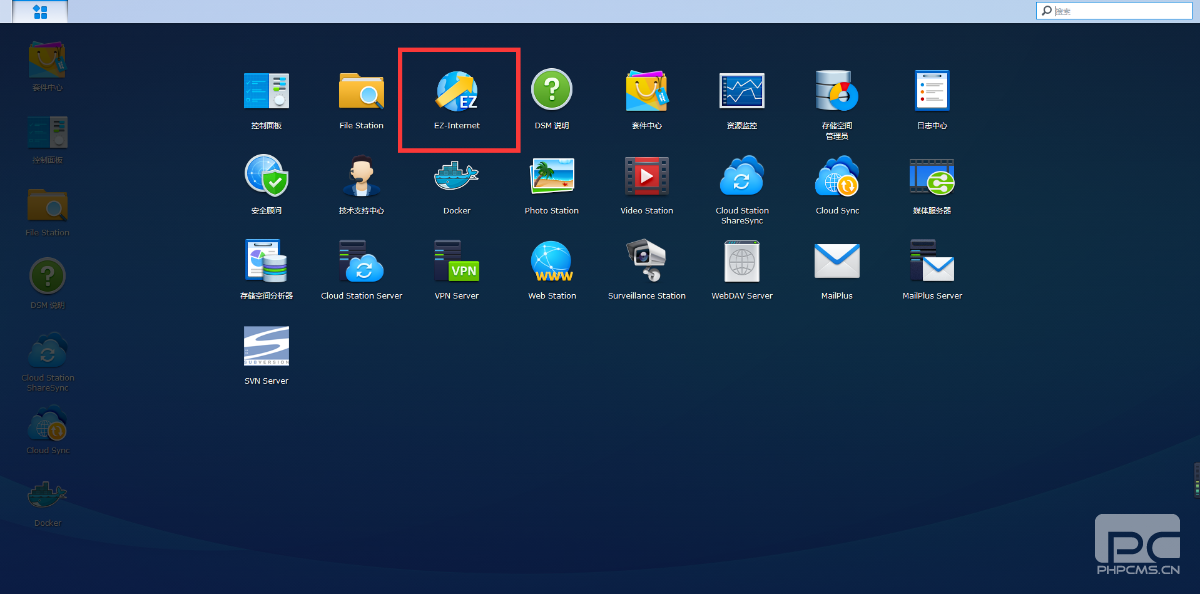Open the EZ-Internet wizard icon

click(457, 91)
